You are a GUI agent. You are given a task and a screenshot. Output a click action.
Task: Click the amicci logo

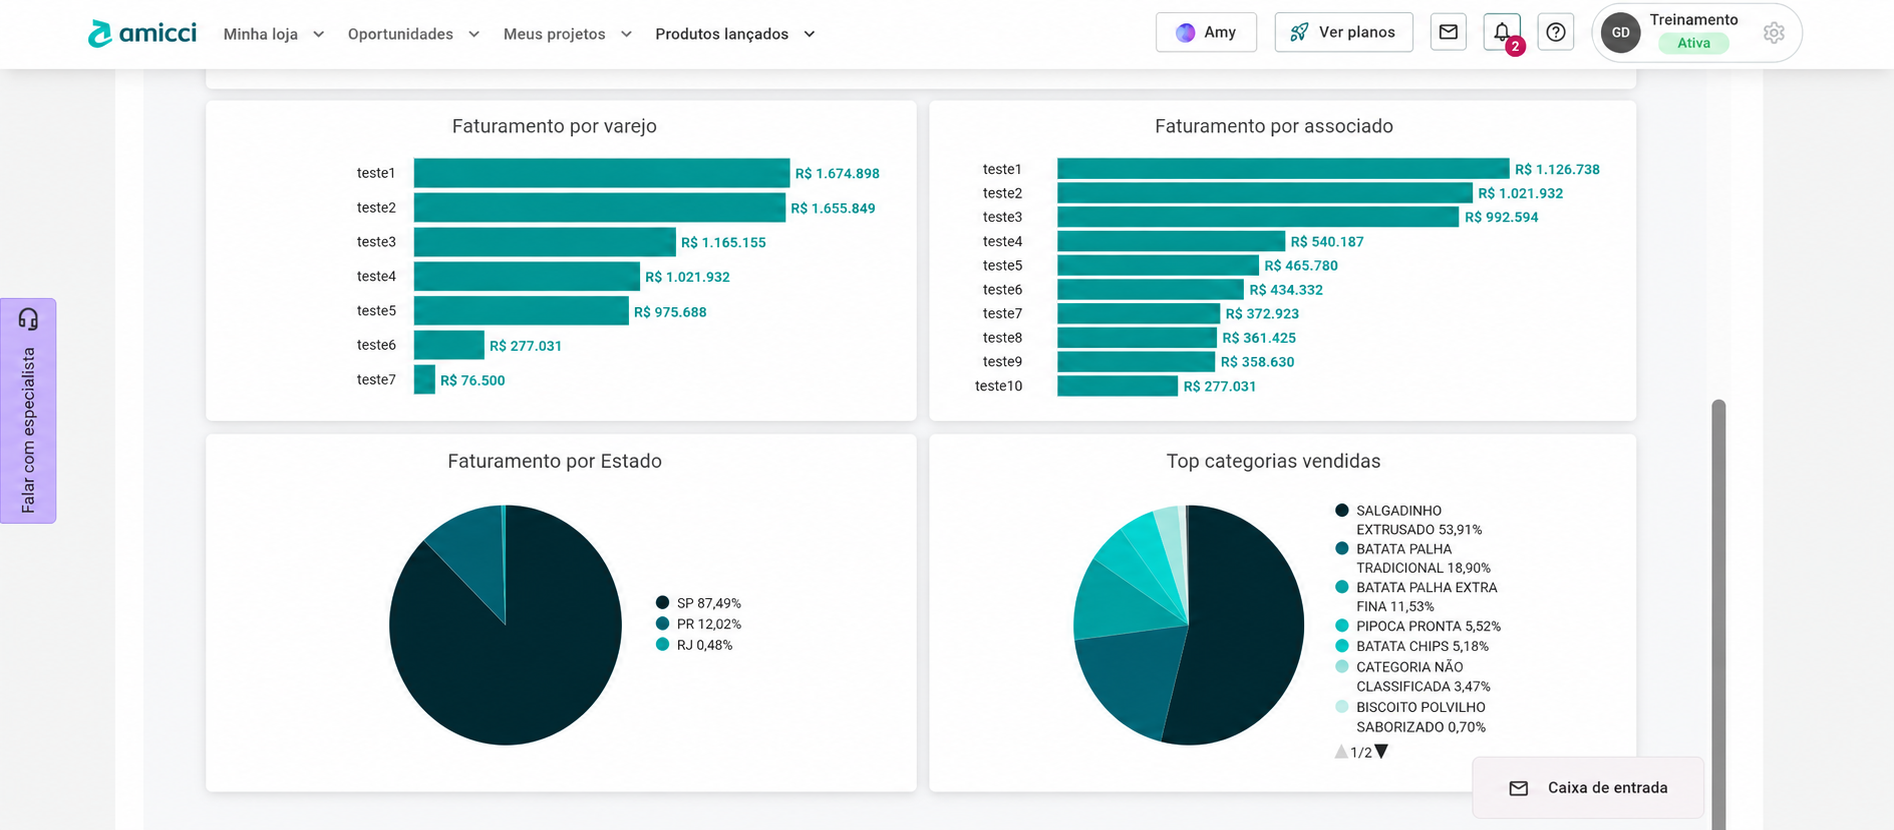142,33
